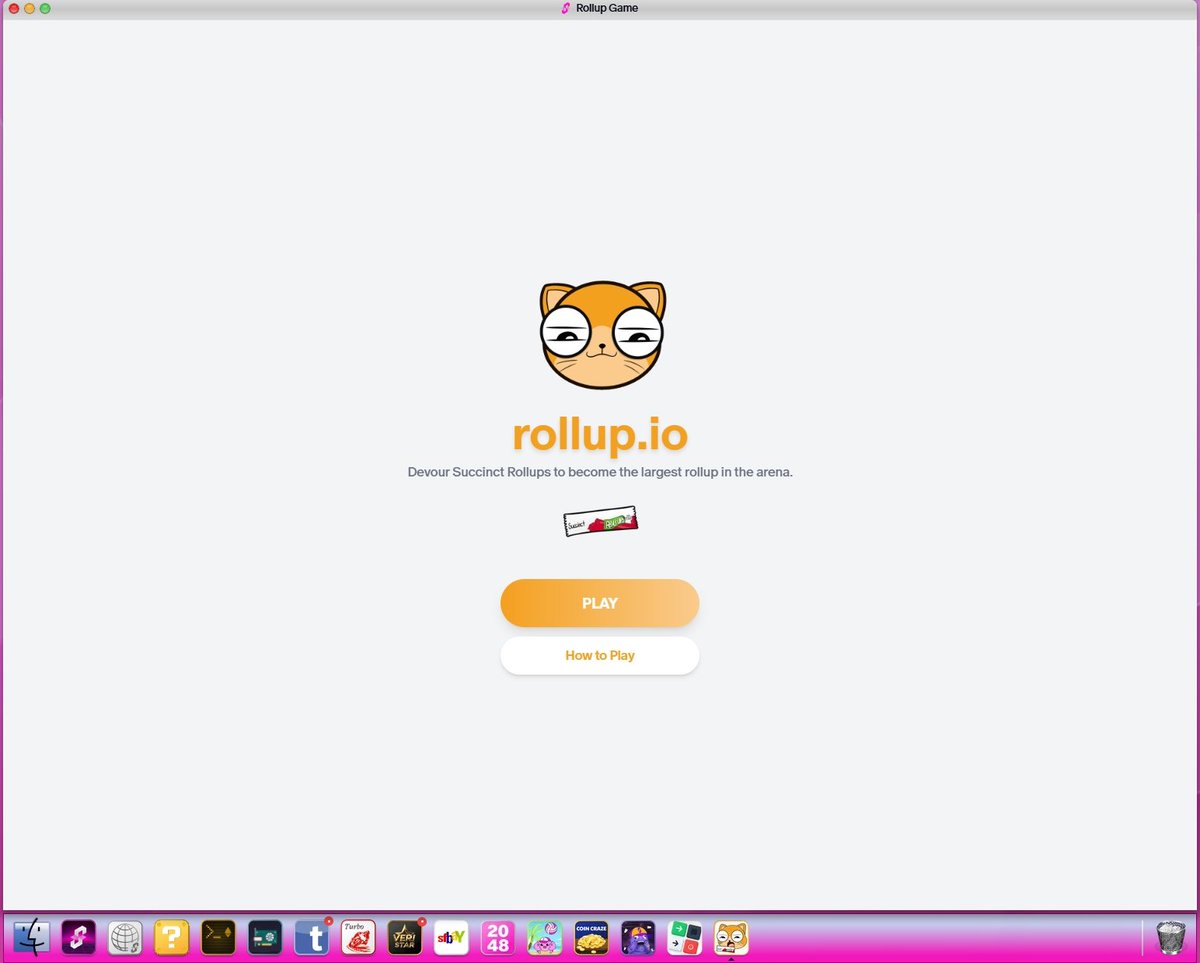Open the terminal Ethereum app in dock
Image resolution: width=1200 pixels, height=963 pixels.
pyautogui.click(x=219, y=937)
